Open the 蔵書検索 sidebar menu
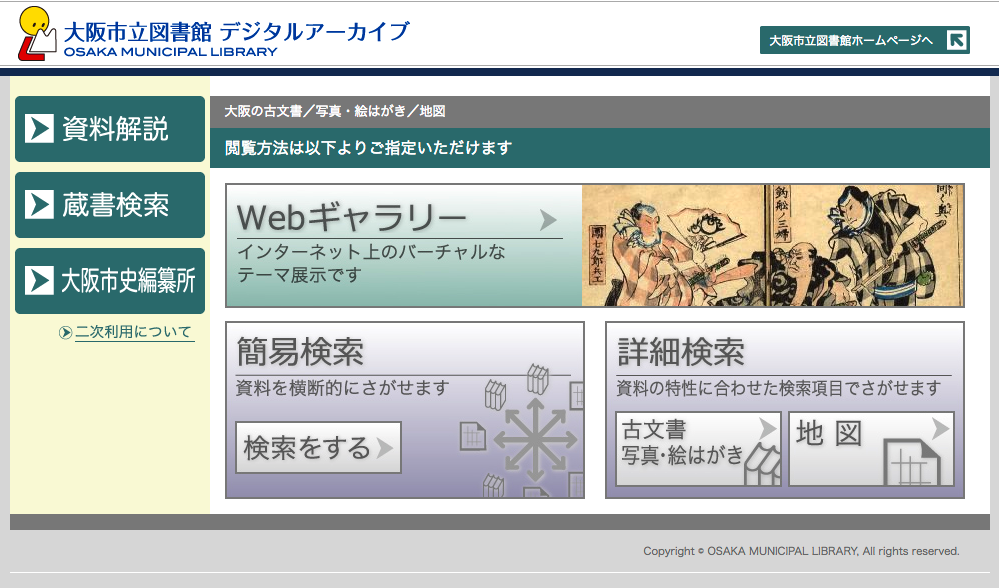Viewport: 999px width, 588px height. [110, 204]
